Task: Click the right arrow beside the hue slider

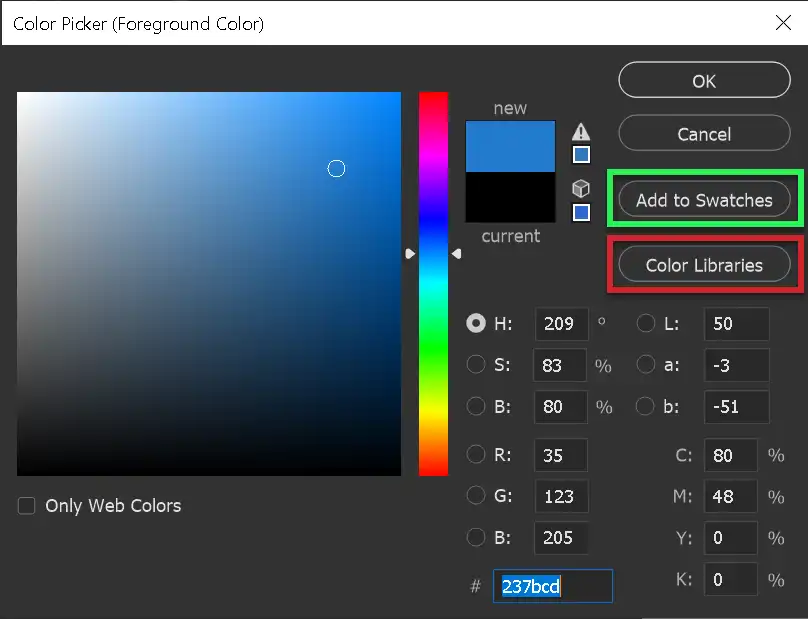Action: coord(456,253)
